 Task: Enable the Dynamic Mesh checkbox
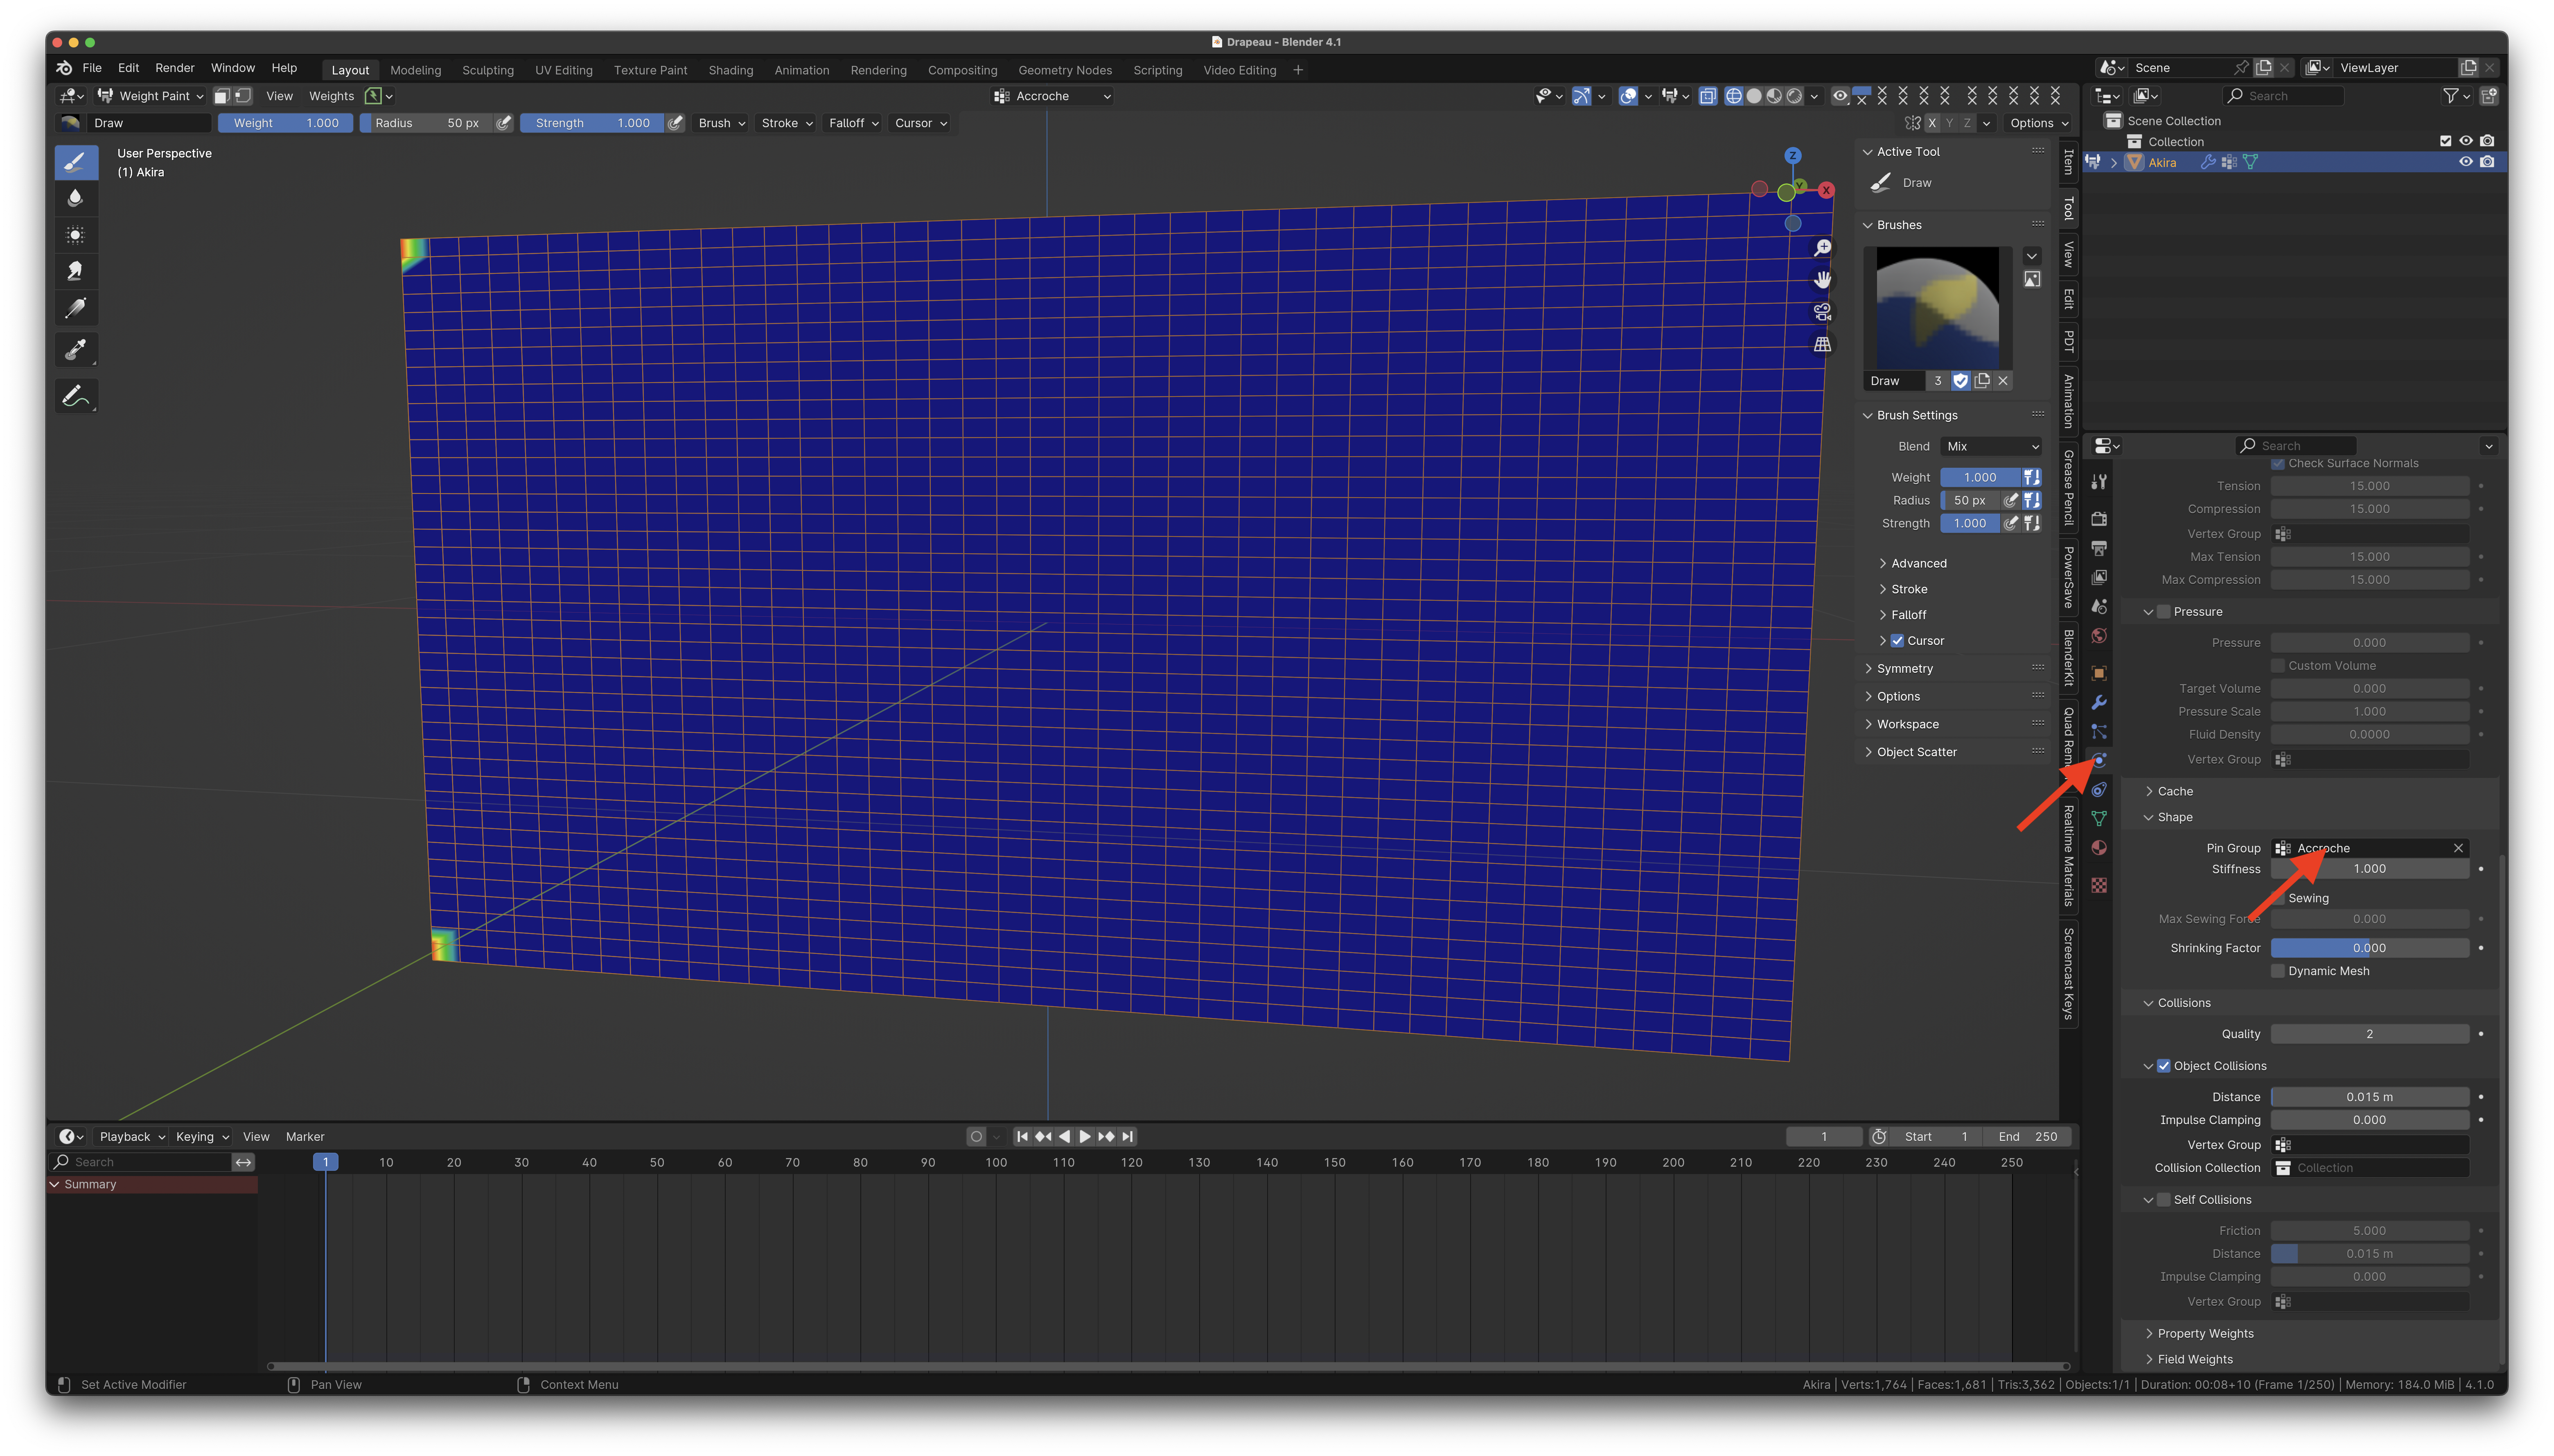[x=2278, y=971]
